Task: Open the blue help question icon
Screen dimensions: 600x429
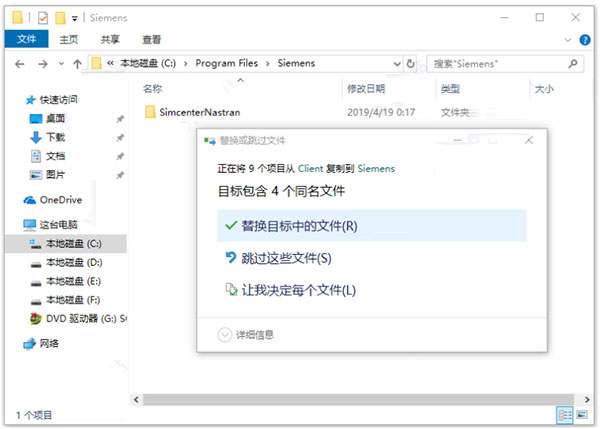Action: [x=585, y=40]
